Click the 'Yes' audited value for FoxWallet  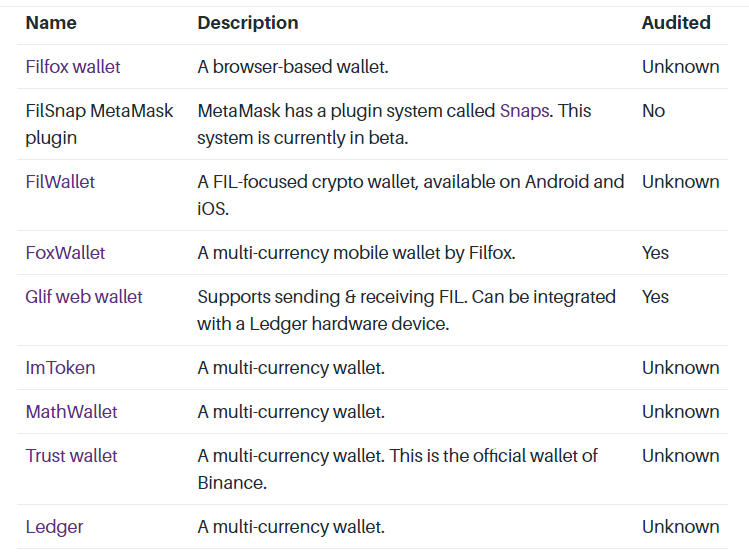click(x=655, y=253)
